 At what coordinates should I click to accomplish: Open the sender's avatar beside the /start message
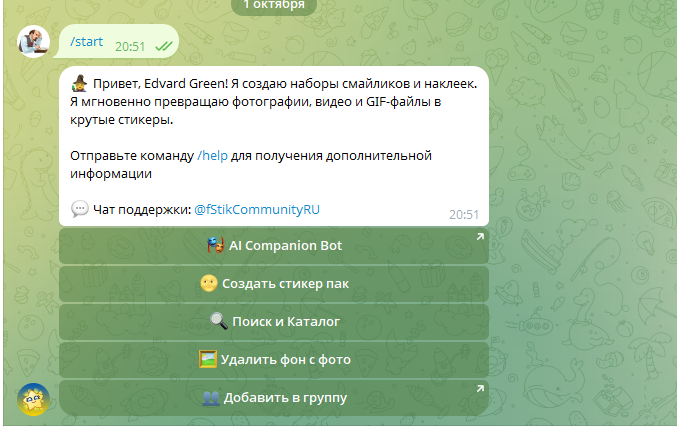[34, 40]
